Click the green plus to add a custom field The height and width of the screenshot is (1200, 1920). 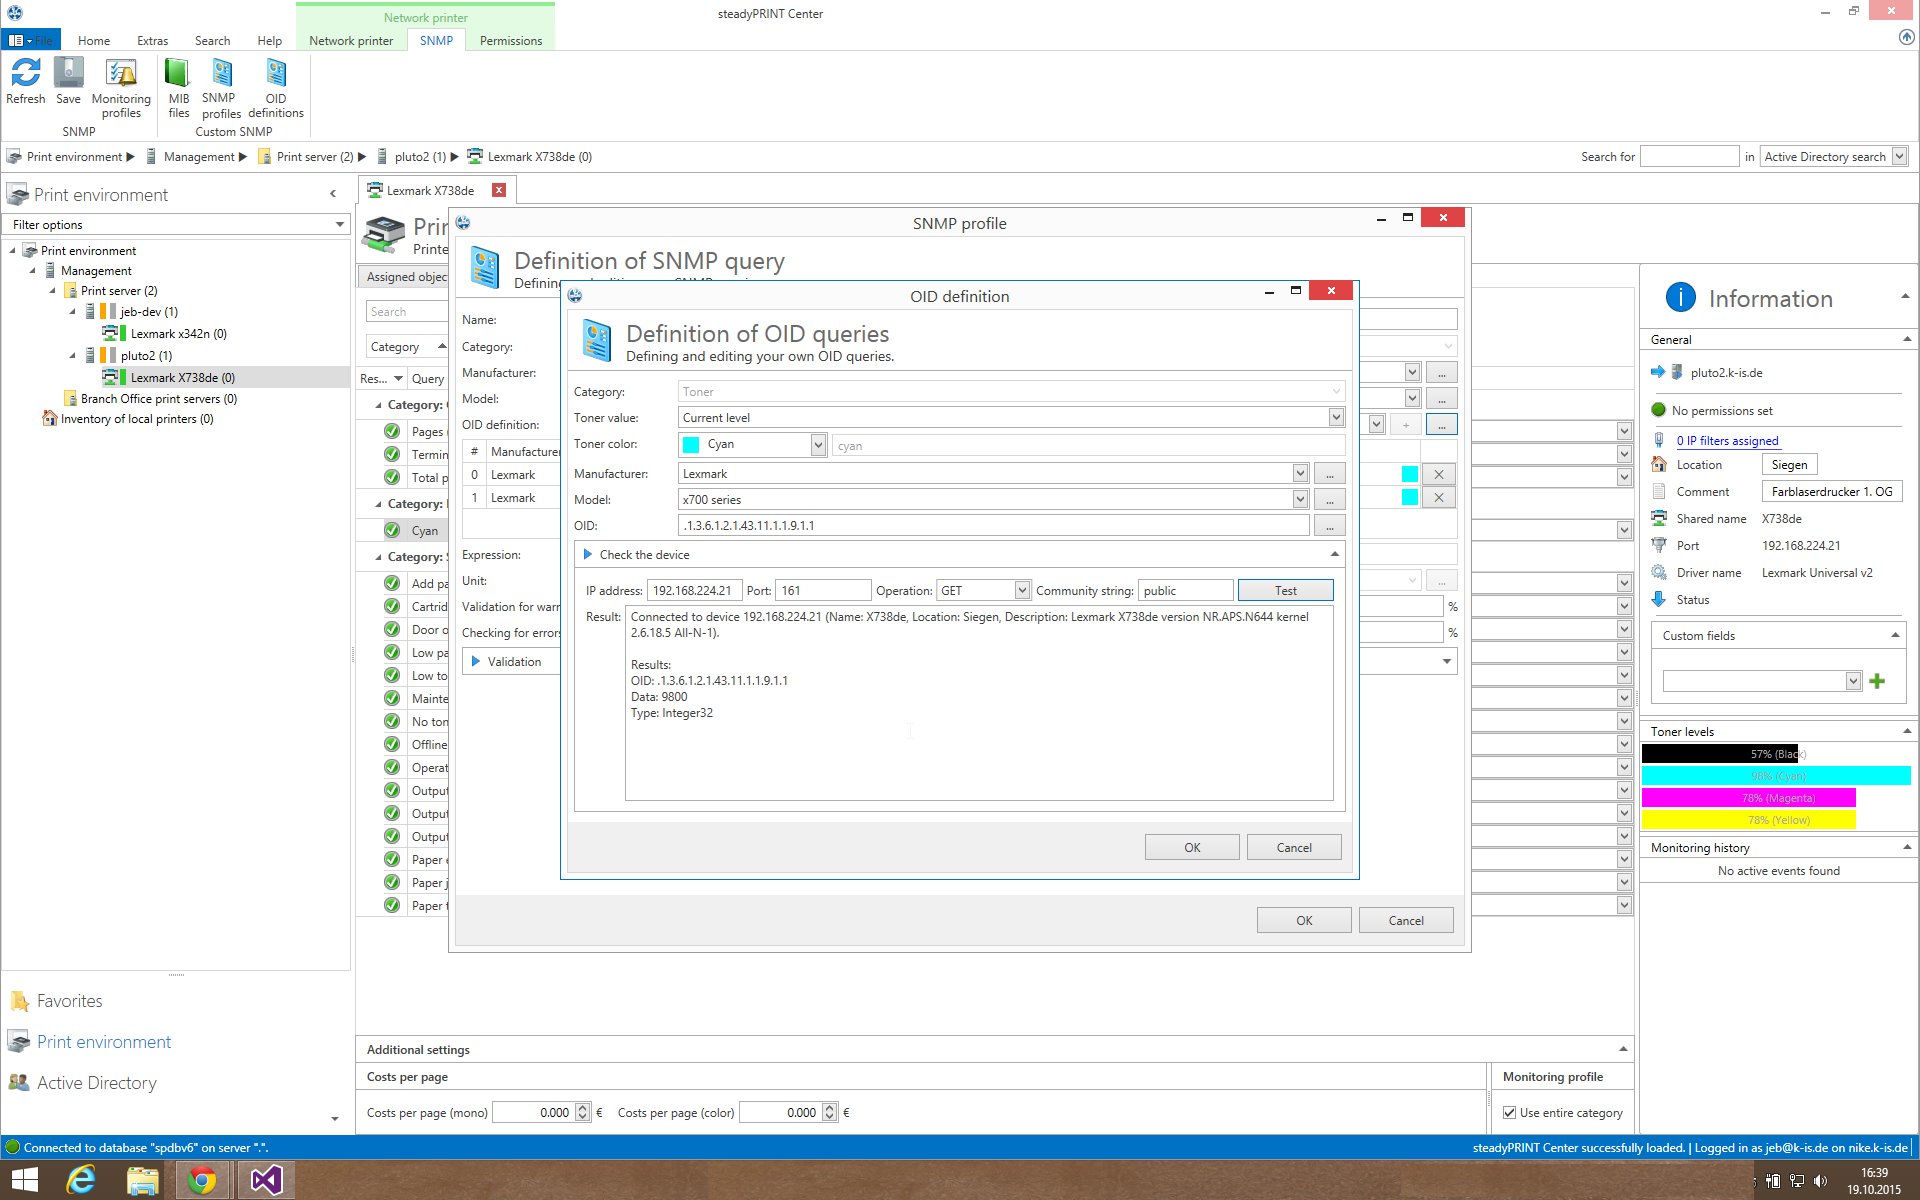(x=1877, y=681)
